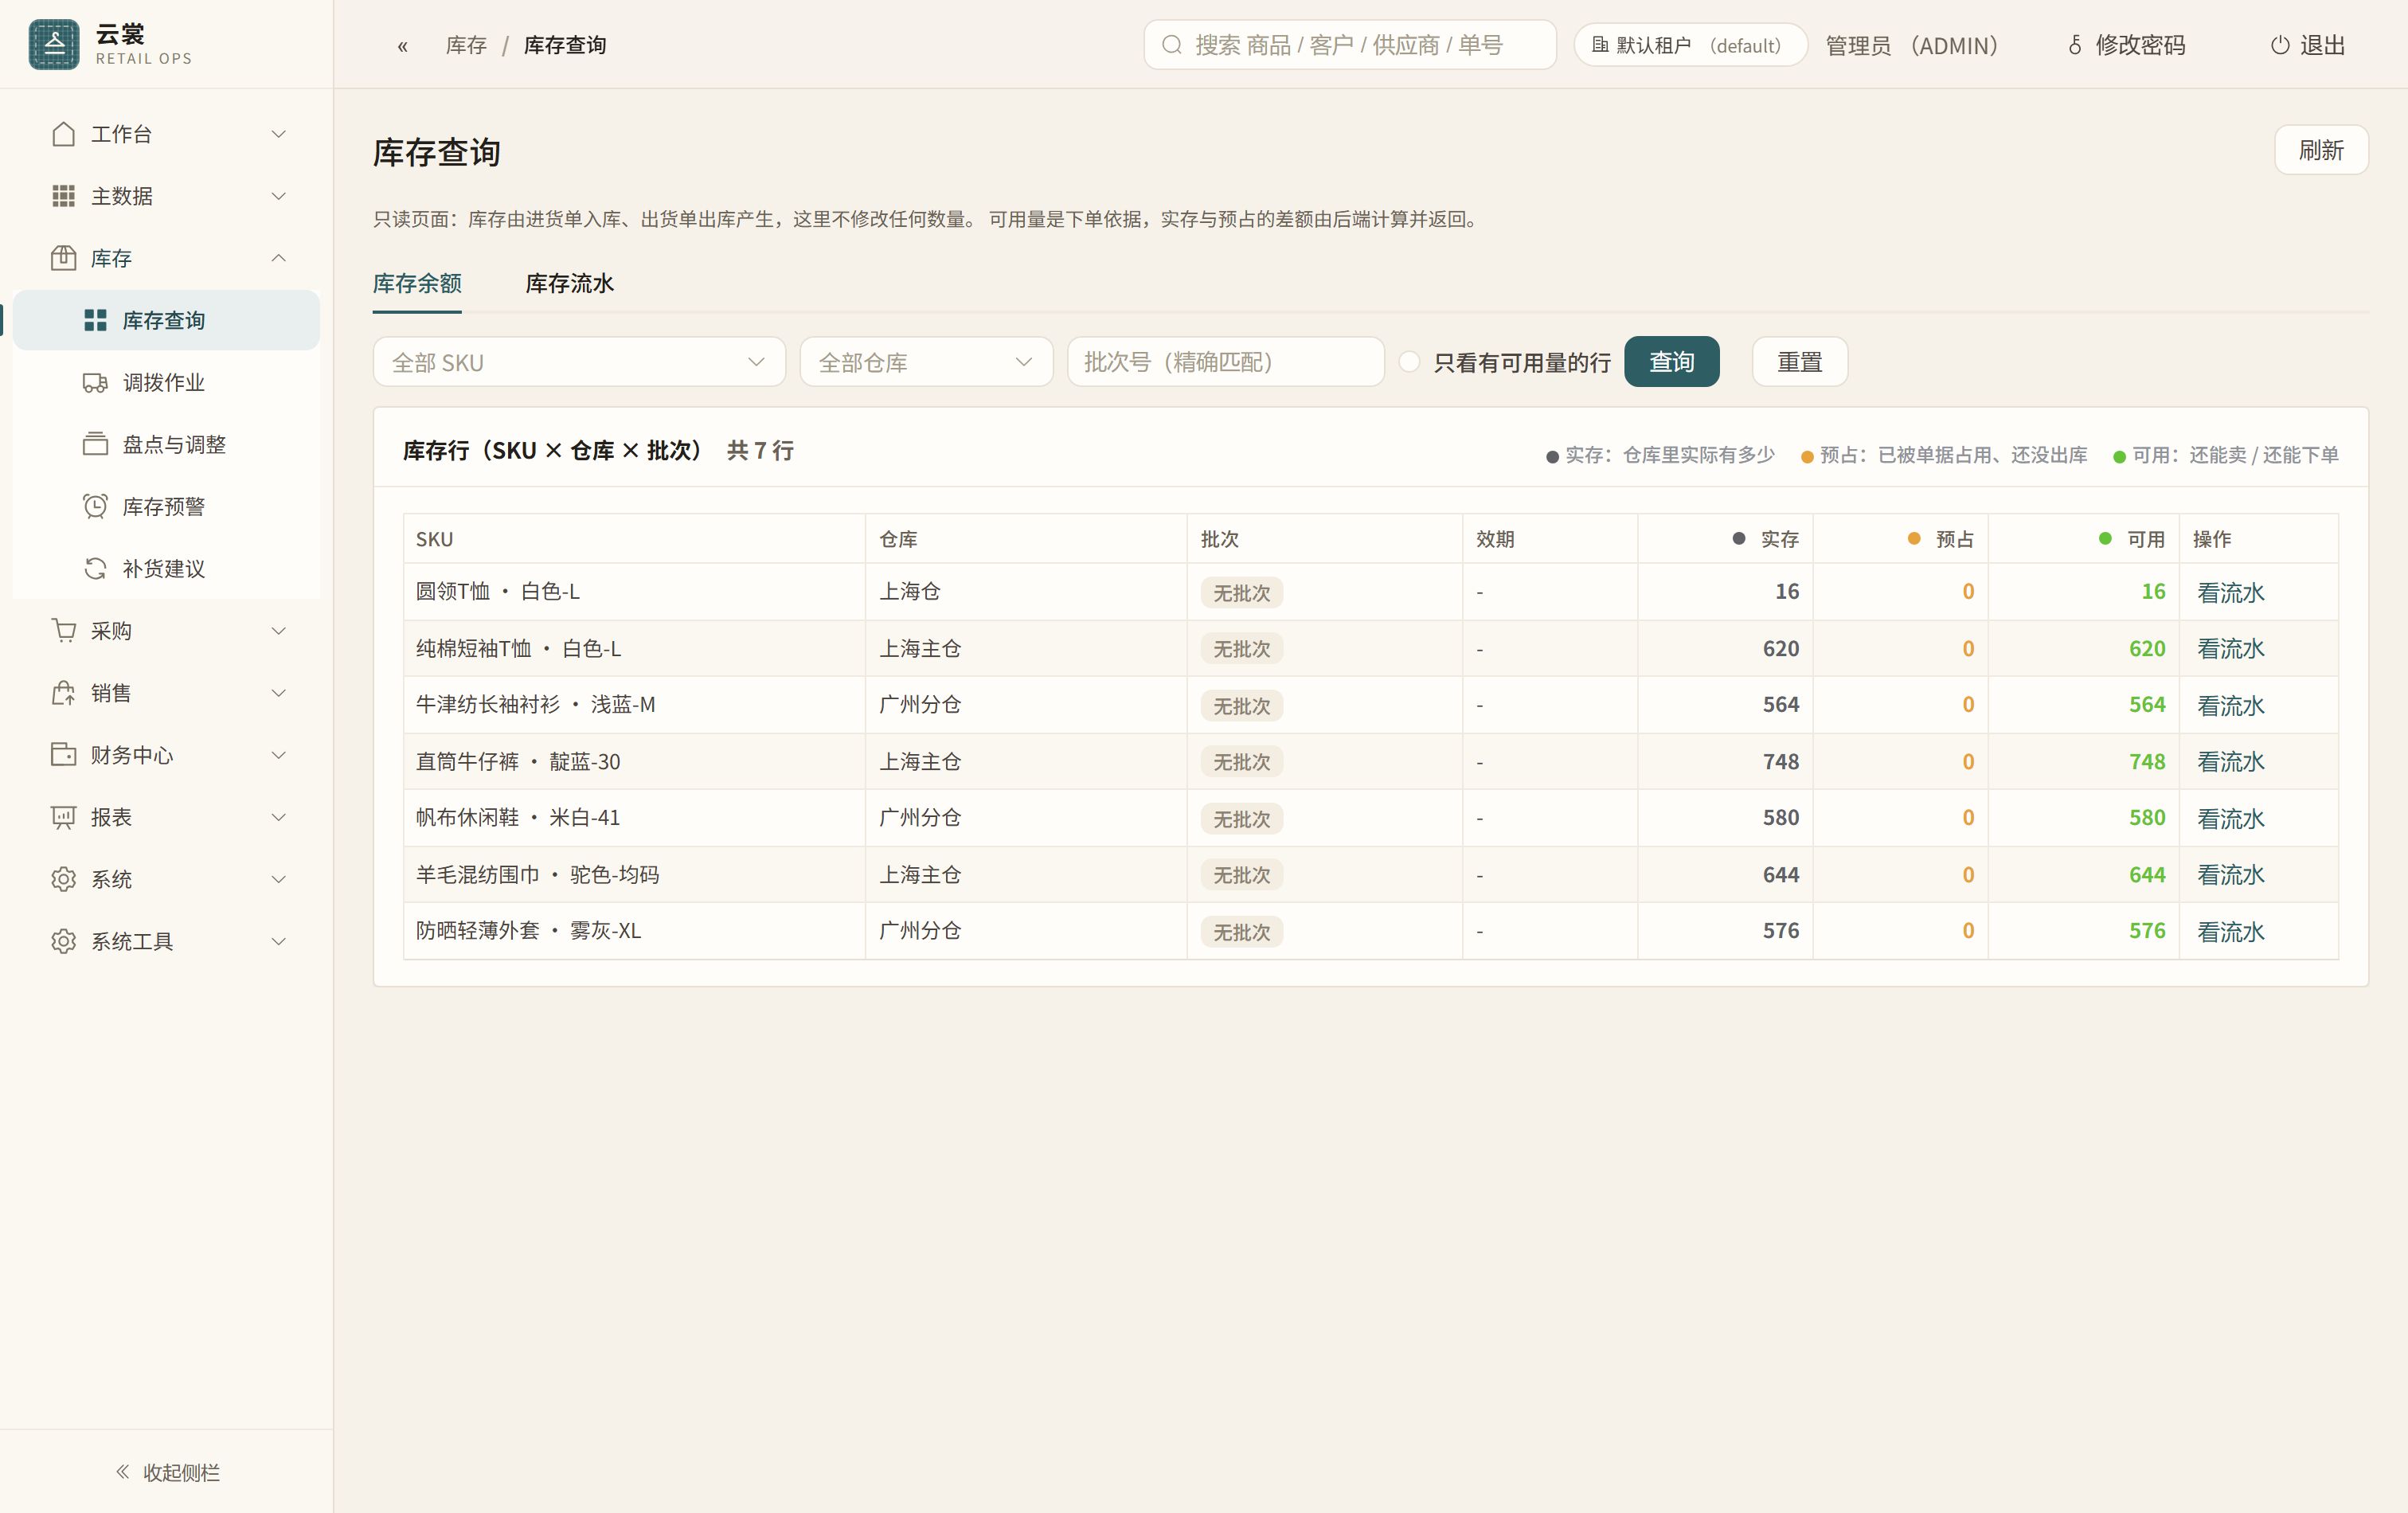This screenshot has height=1513, width=2408.
Task: Click the 系统工具 gear icon
Action: pos(63,941)
